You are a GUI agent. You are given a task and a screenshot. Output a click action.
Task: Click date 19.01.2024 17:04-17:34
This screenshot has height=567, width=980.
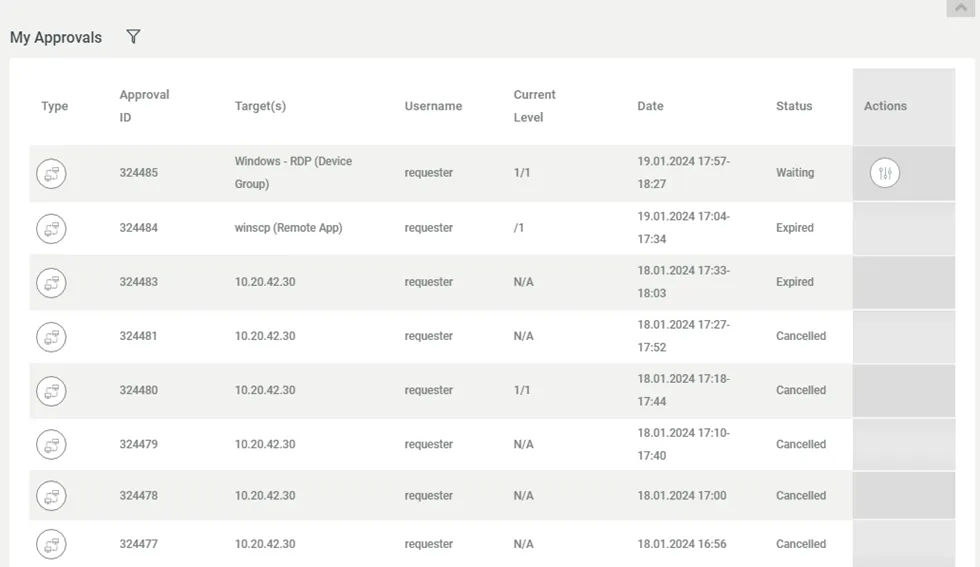coord(684,228)
